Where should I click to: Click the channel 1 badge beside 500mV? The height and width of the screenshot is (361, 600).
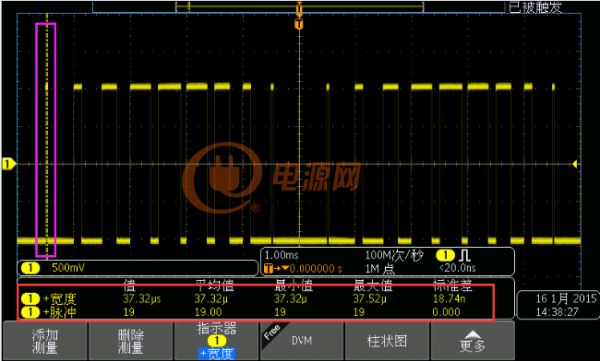click(30, 268)
